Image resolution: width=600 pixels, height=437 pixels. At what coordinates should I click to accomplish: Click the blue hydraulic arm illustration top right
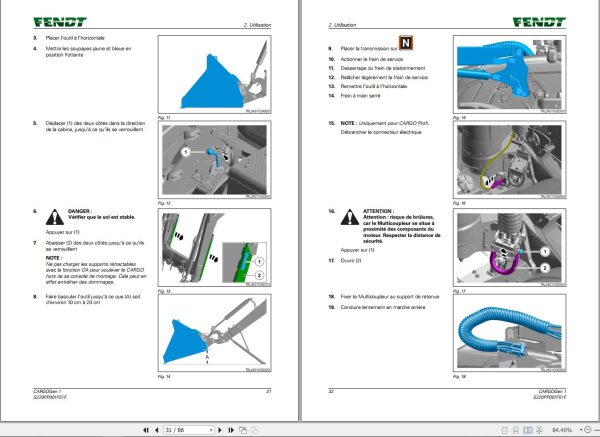click(x=509, y=75)
